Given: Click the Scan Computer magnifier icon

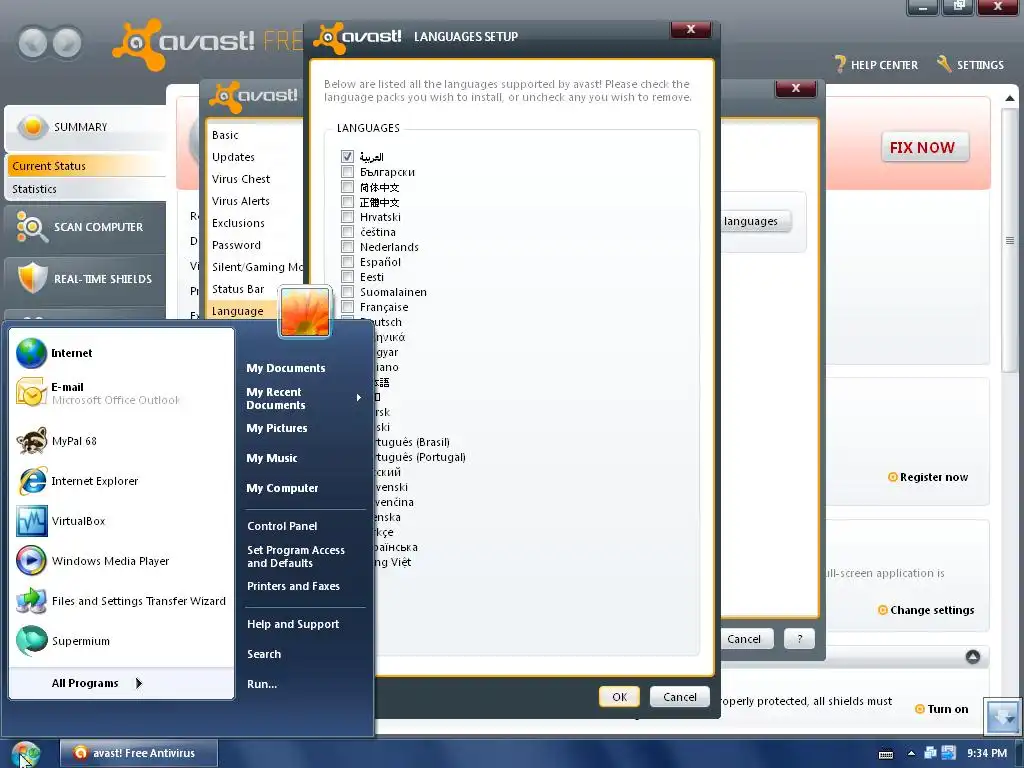Looking at the screenshot, I should pos(31,227).
